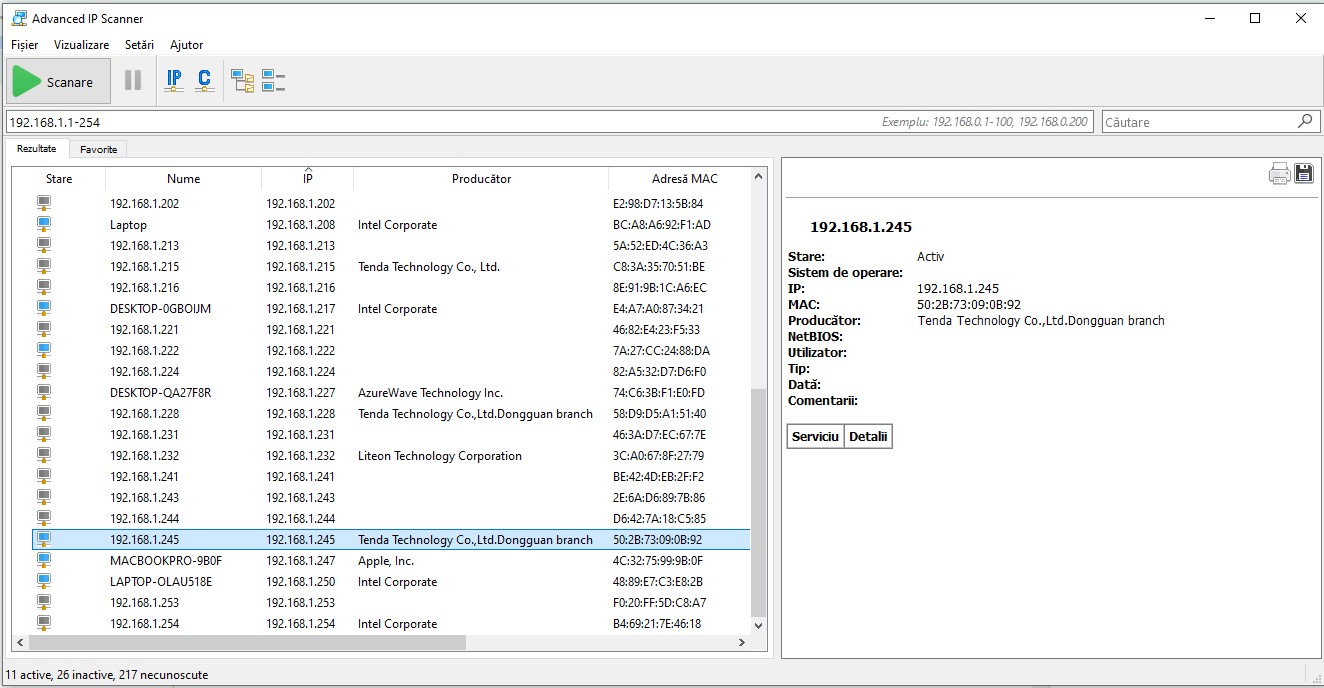Sort the list by the IP column header
This screenshot has width=1324, height=688.
coord(308,179)
